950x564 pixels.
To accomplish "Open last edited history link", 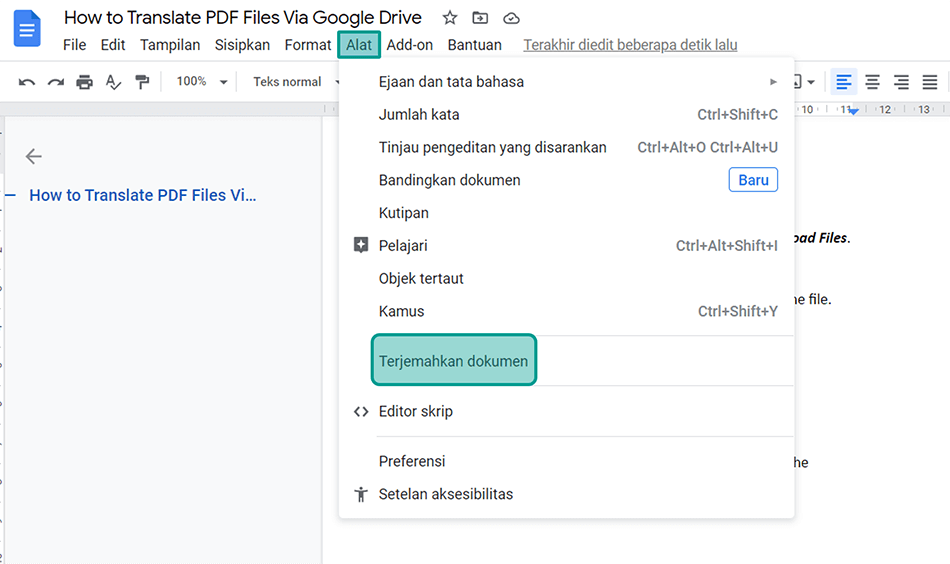I will coord(630,45).
